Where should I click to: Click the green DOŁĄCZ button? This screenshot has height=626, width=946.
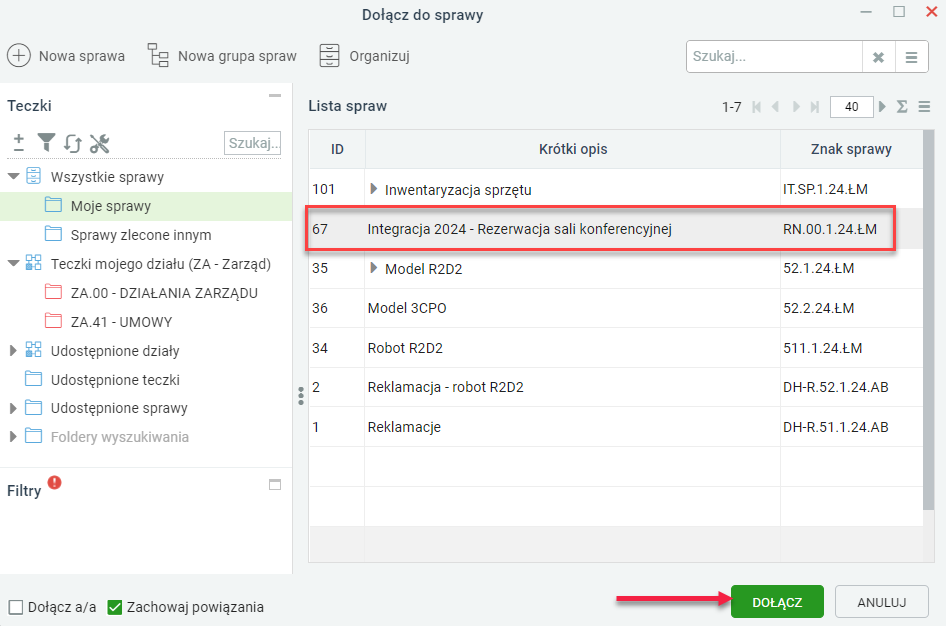pos(777,602)
